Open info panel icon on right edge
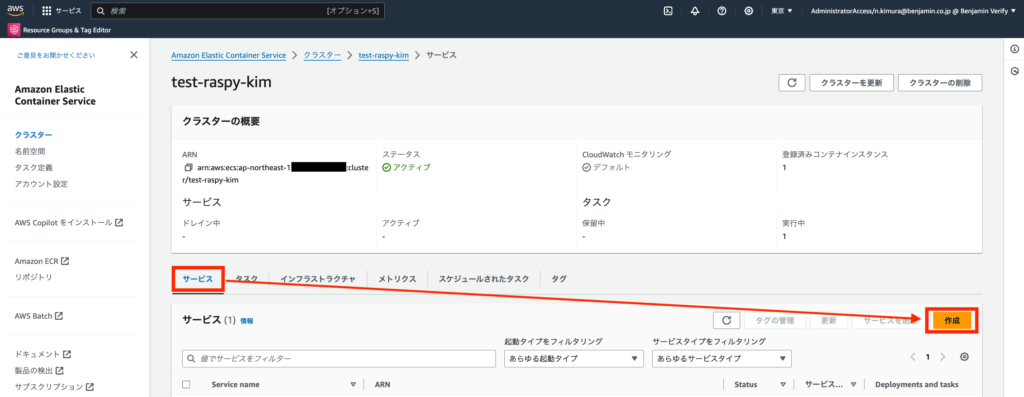 coord(1014,49)
